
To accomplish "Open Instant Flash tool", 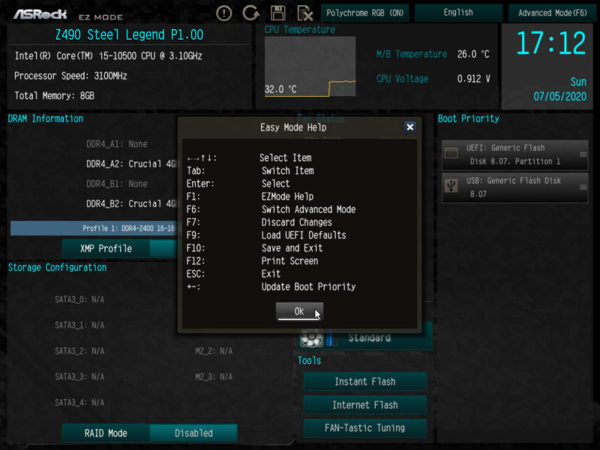I will point(365,382).
